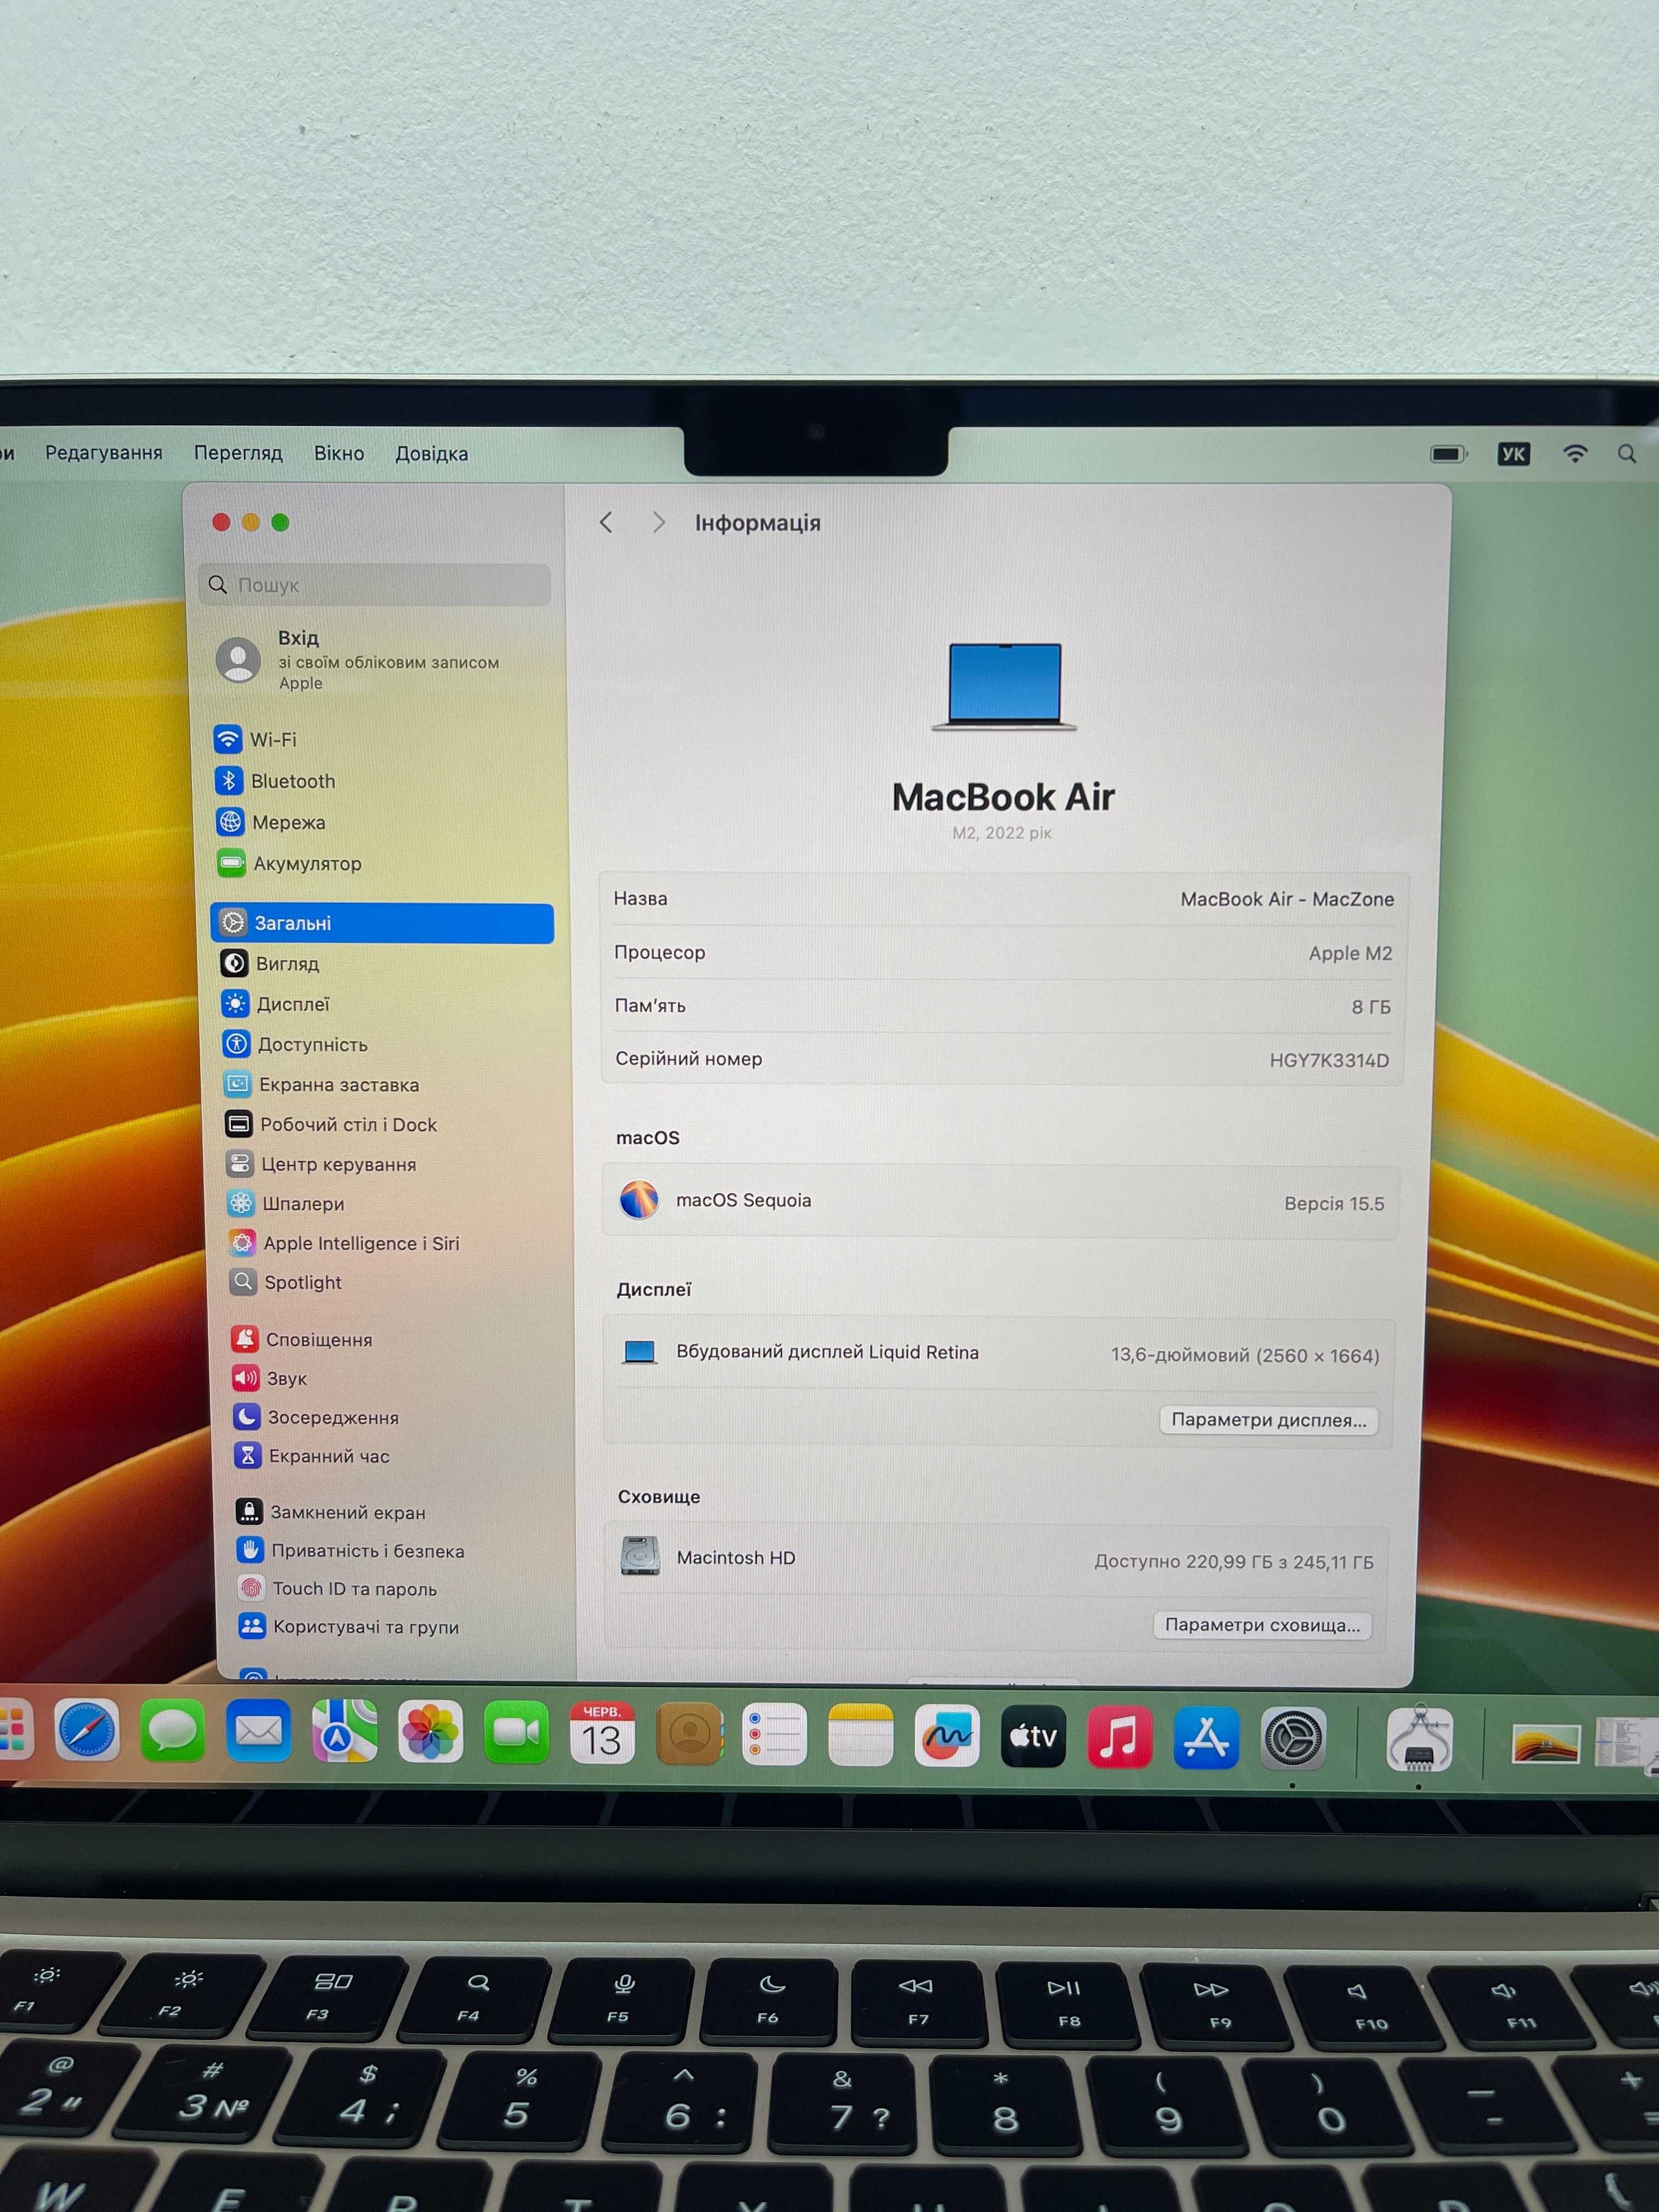Open Mail app in the Dock
The width and height of the screenshot is (1659, 2212).
coord(259,1731)
